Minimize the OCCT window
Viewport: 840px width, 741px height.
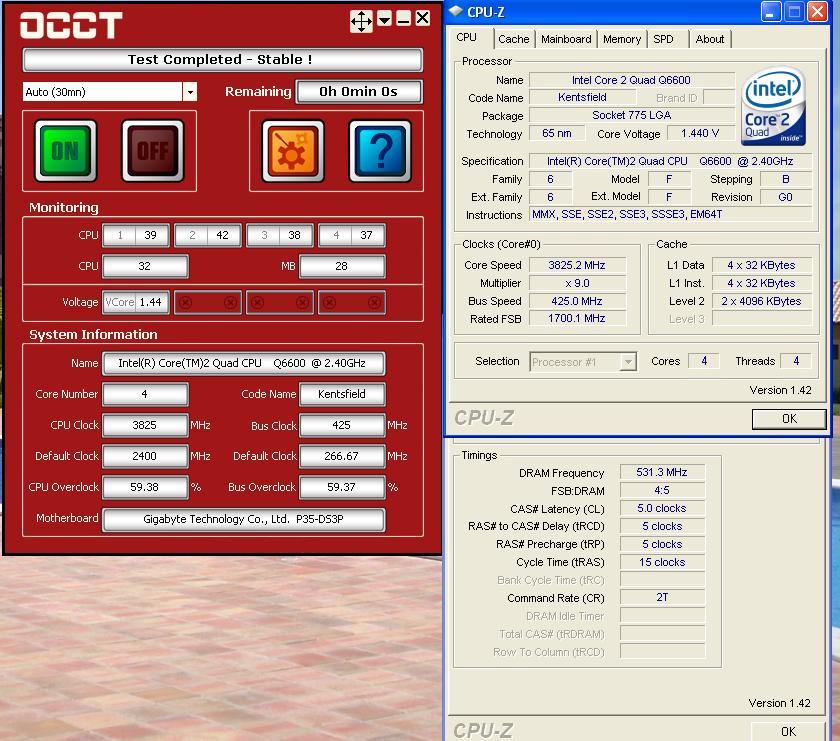click(403, 19)
